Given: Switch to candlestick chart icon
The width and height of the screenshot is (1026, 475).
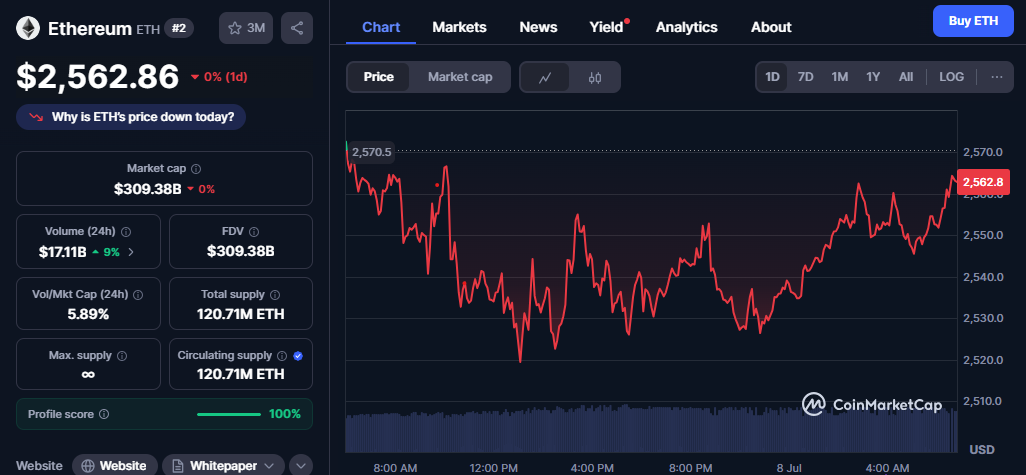Looking at the screenshot, I should [594, 77].
